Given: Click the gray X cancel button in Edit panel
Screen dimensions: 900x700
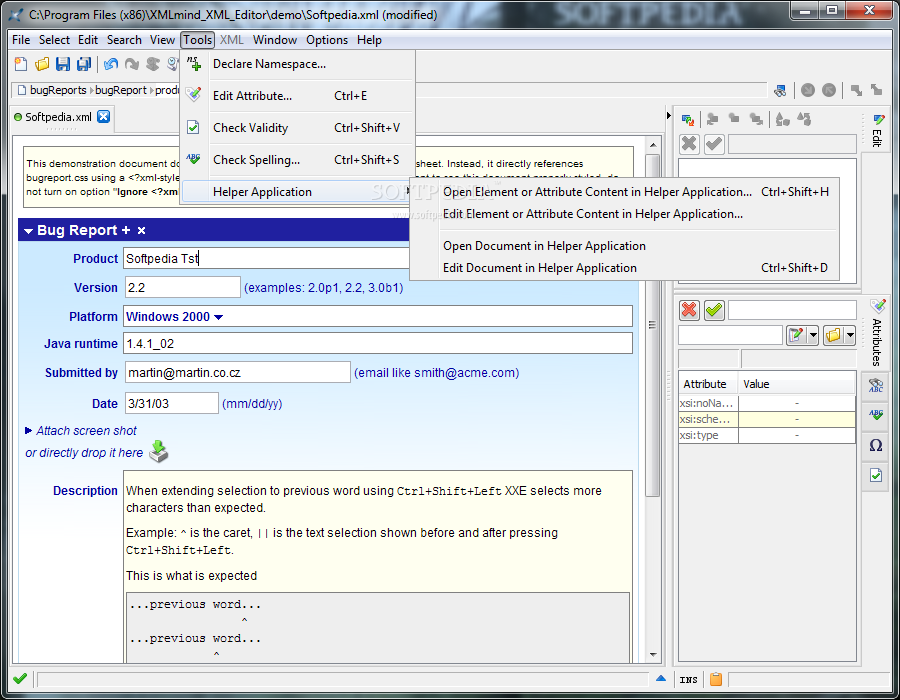Looking at the screenshot, I should pyautogui.click(x=689, y=143).
